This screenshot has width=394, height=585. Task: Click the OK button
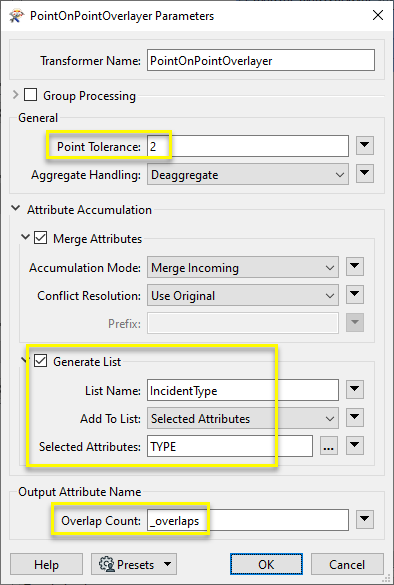pyautogui.click(x=266, y=564)
